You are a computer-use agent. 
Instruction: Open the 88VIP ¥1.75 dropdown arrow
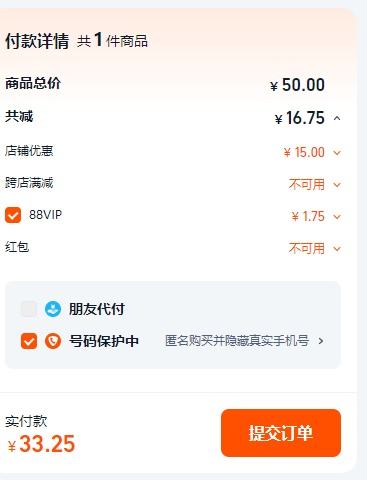coord(337,217)
